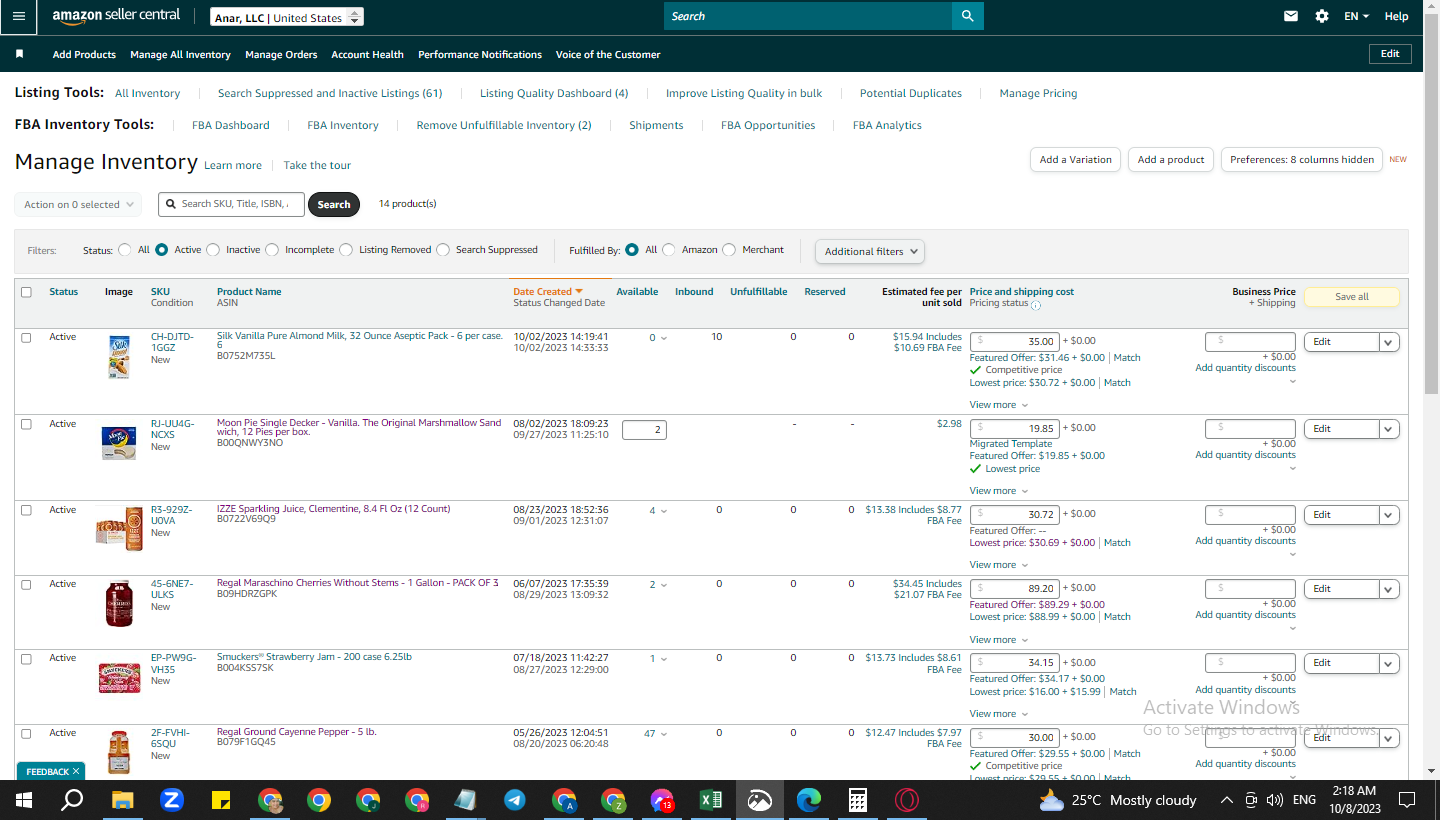Screen dimensions: 1440x820
Task: Click the Add a Variation button
Action: pyautogui.click(x=1075, y=160)
